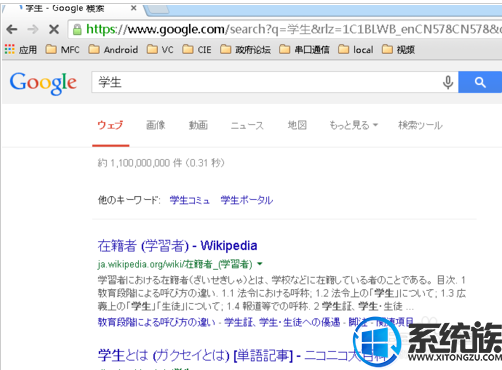Open the VC bookmark folder

click(160, 50)
